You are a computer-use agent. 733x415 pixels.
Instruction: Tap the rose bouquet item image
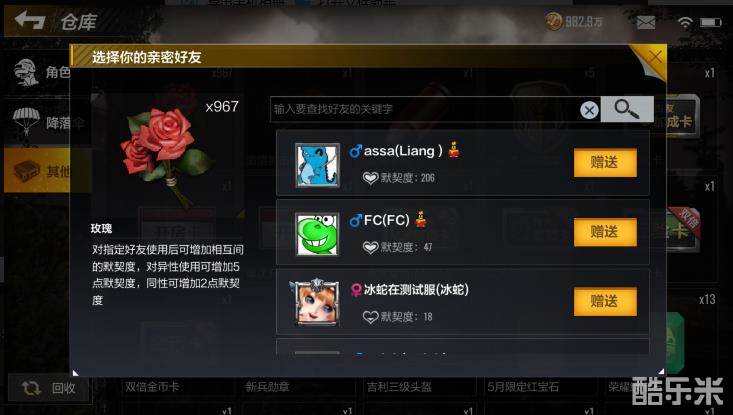[164, 154]
